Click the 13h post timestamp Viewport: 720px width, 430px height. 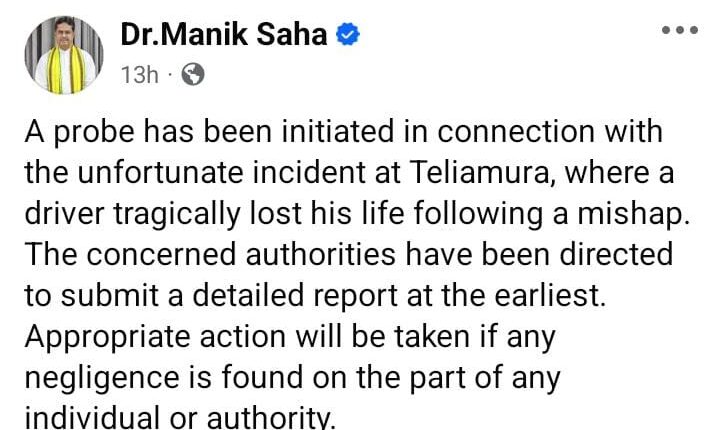(138, 74)
